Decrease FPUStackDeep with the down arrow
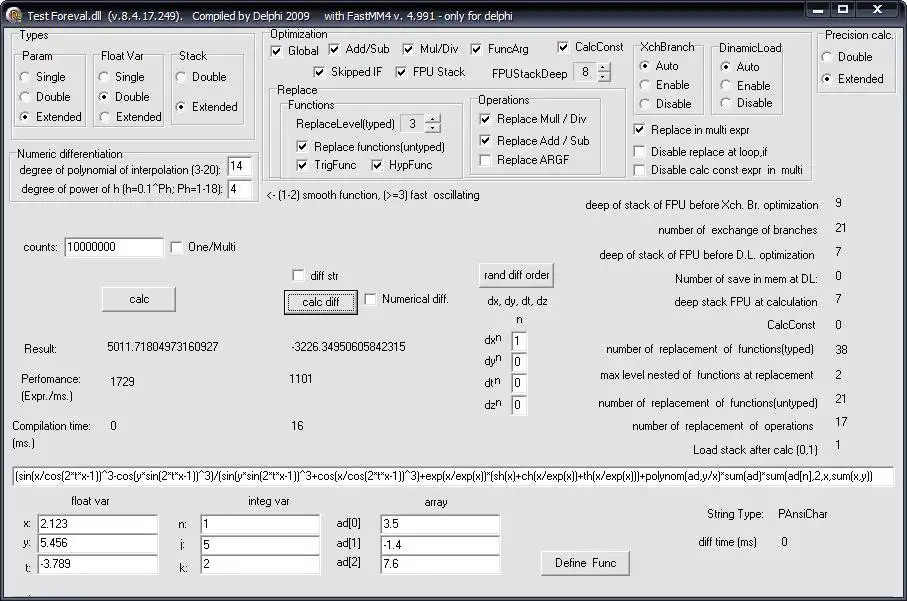907x601 pixels. coord(603,78)
